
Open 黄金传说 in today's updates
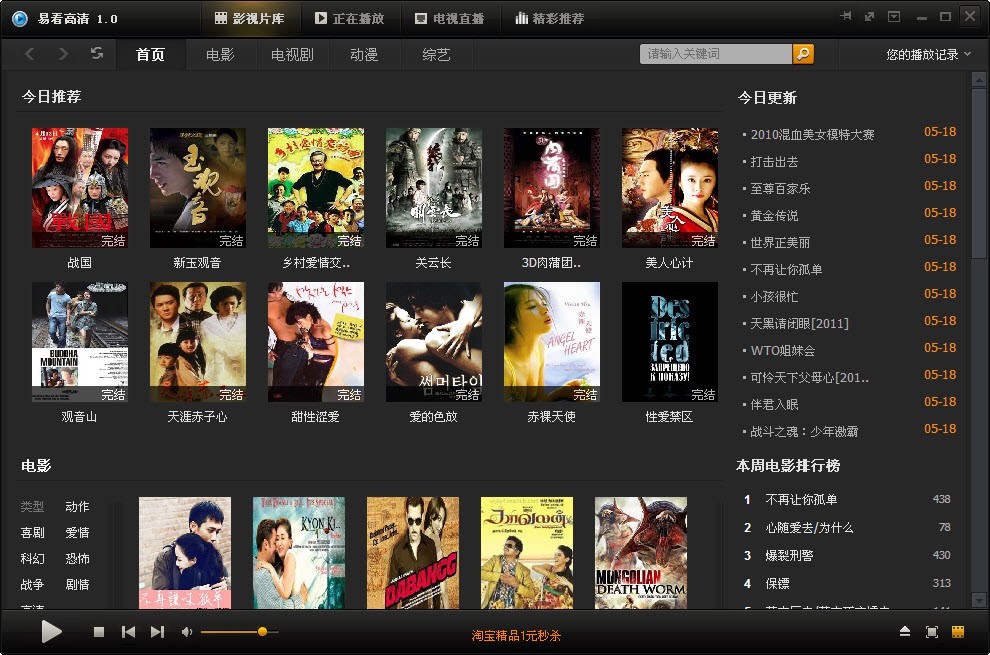[774, 216]
